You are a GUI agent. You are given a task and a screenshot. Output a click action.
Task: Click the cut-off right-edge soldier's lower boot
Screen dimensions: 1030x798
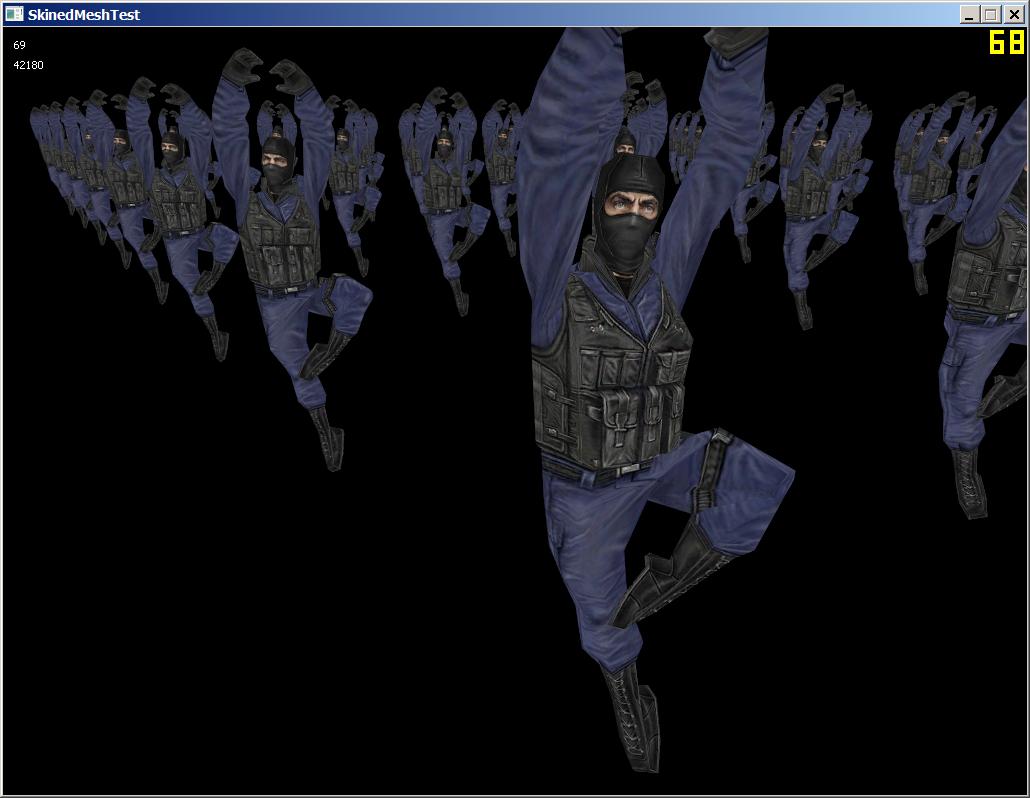pyautogui.click(x=968, y=482)
